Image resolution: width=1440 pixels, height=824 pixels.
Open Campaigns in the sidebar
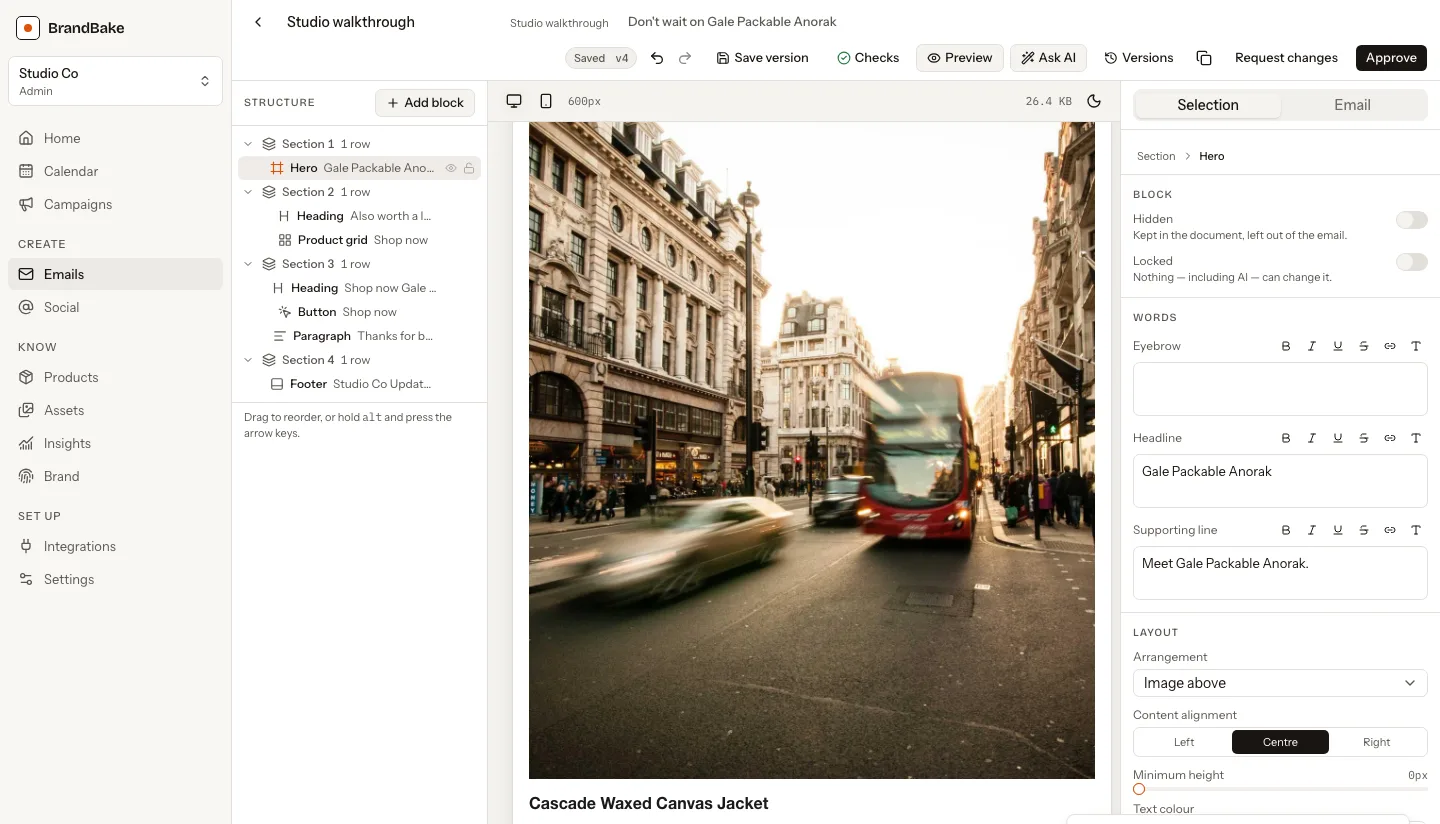(115, 204)
